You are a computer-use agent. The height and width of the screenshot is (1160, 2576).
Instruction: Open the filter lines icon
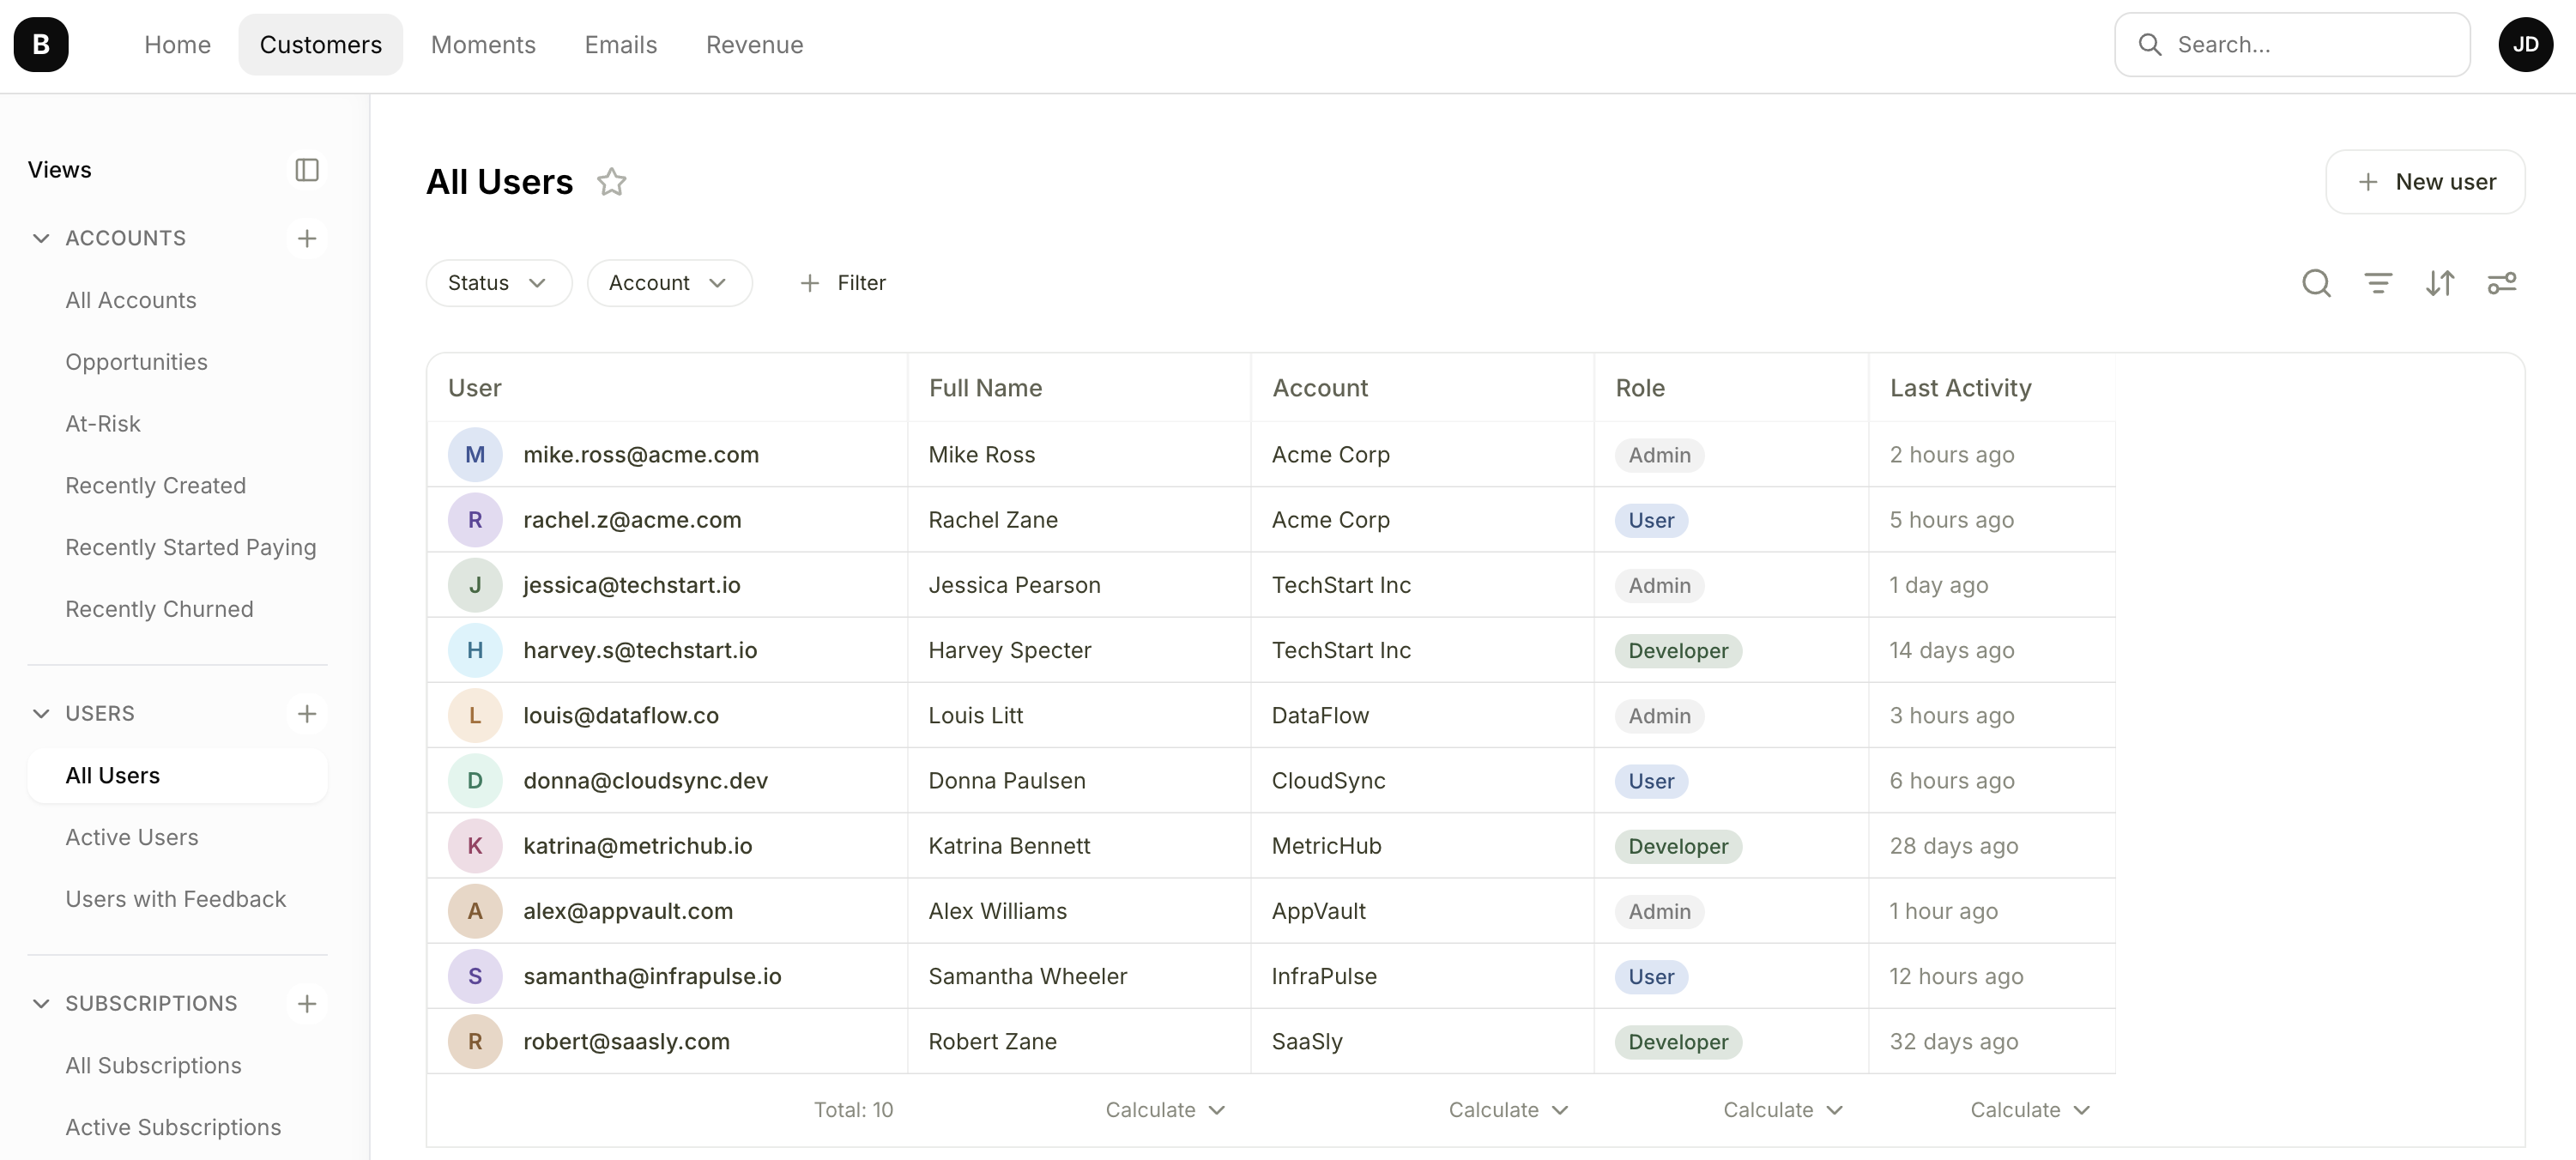pos(2378,283)
